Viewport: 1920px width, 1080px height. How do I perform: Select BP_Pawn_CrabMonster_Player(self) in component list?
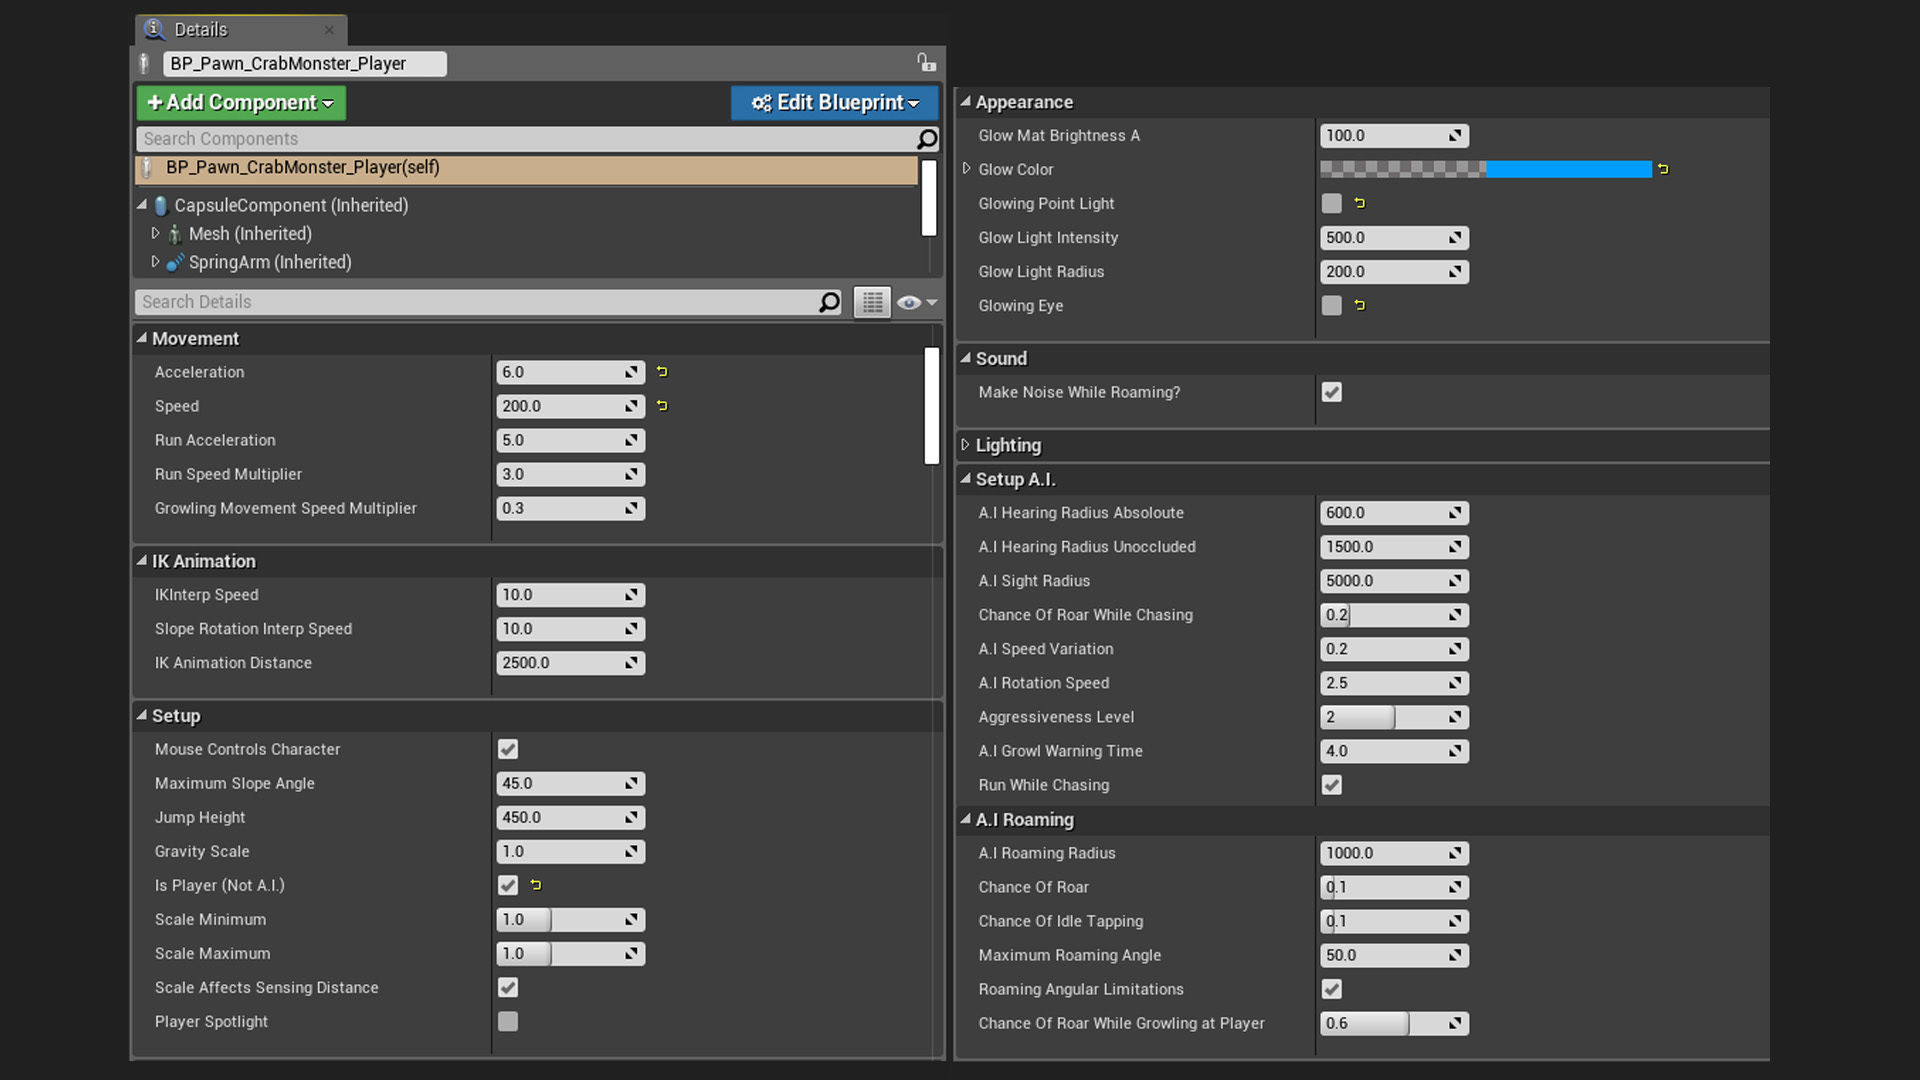(x=302, y=168)
